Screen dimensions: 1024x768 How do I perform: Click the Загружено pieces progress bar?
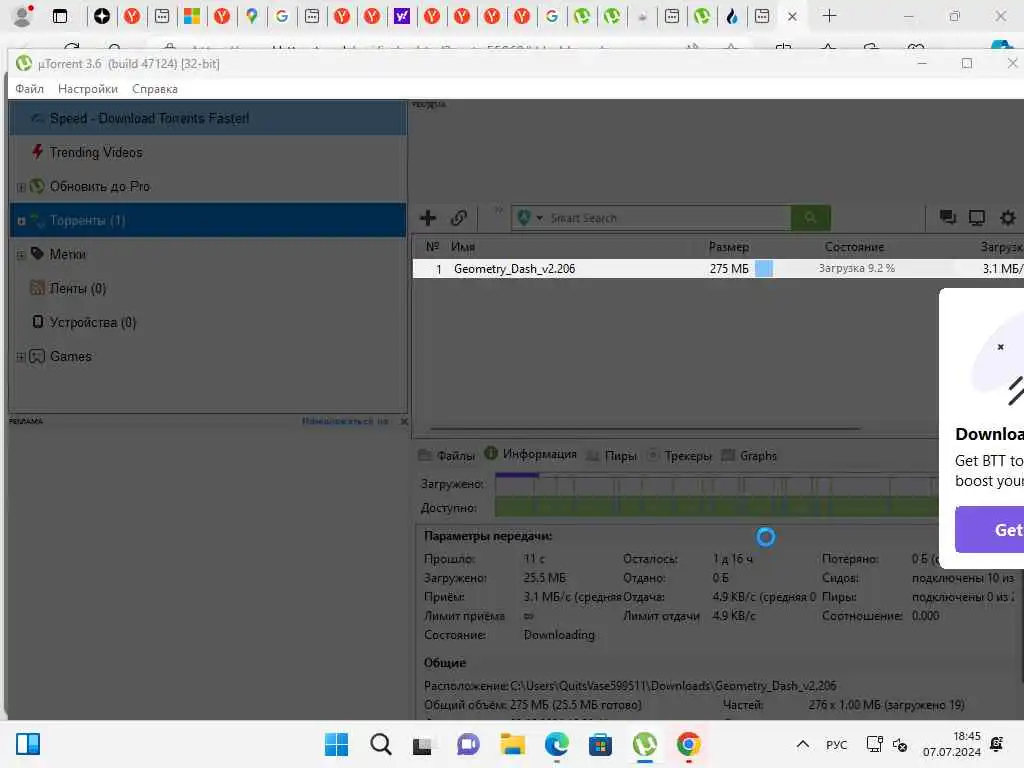(x=716, y=484)
